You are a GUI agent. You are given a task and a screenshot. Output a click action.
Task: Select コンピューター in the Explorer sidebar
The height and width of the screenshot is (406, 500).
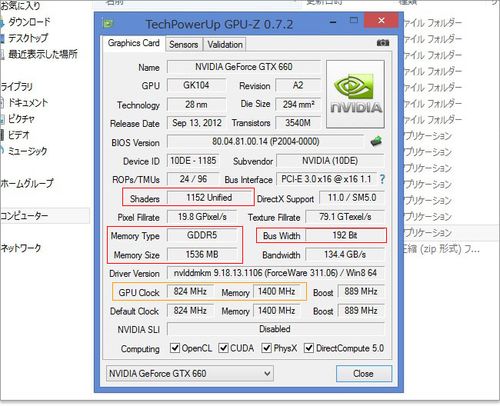24,216
